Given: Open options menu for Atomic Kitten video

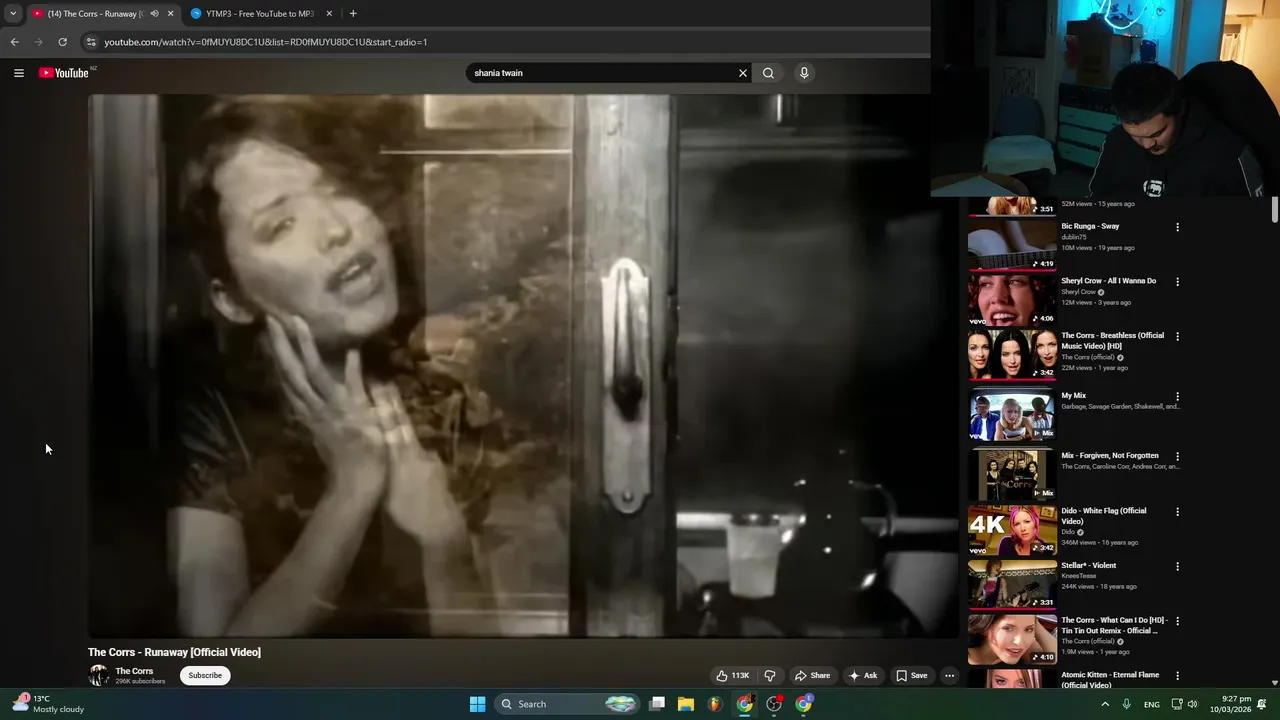Looking at the screenshot, I should coord(1177,677).
